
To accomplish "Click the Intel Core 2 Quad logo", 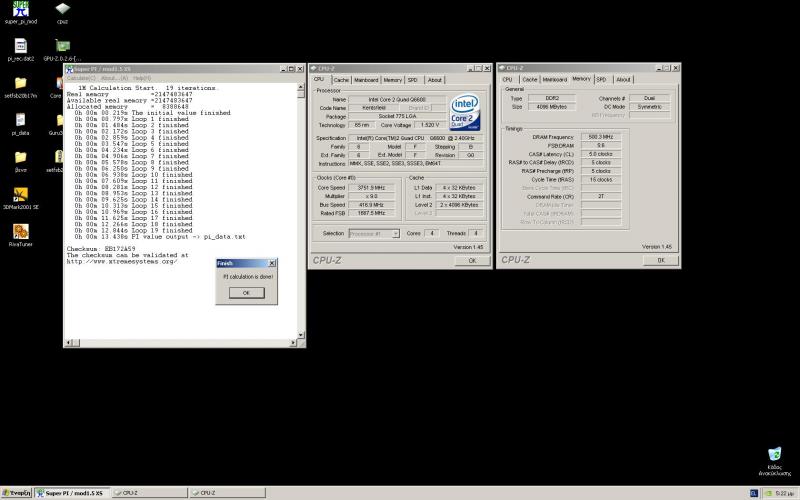I will tap(465, 112).
